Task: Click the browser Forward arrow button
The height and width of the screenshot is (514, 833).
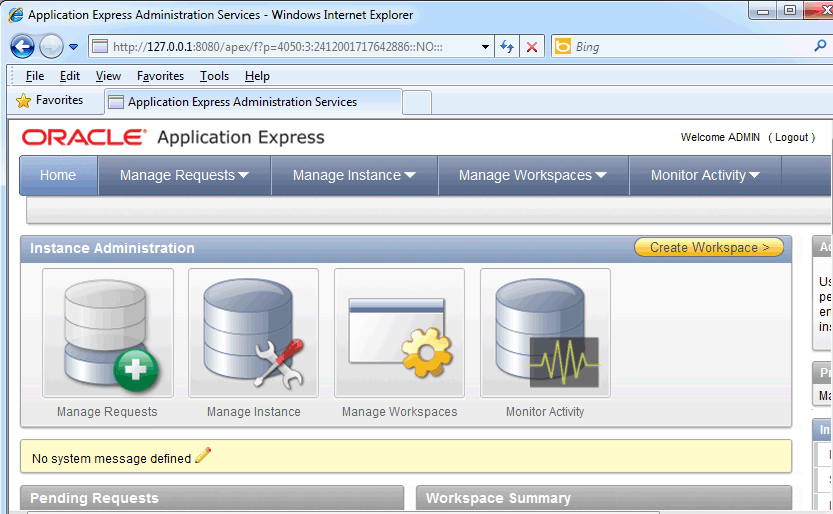Action: (x=52, y=47)
